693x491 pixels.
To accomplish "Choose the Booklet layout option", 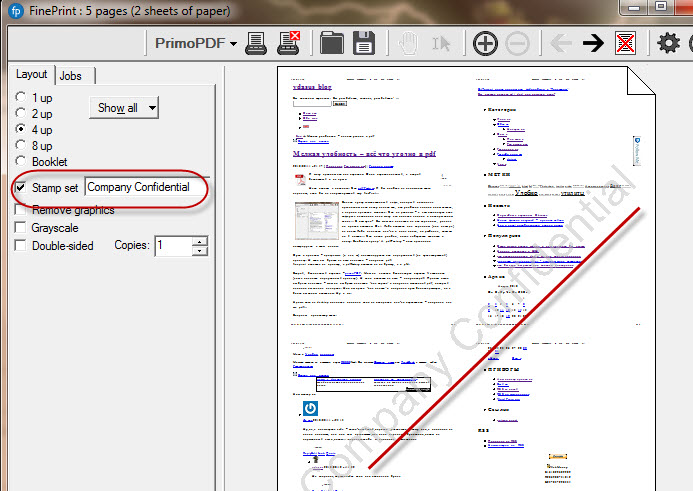I will coord(21,162).
